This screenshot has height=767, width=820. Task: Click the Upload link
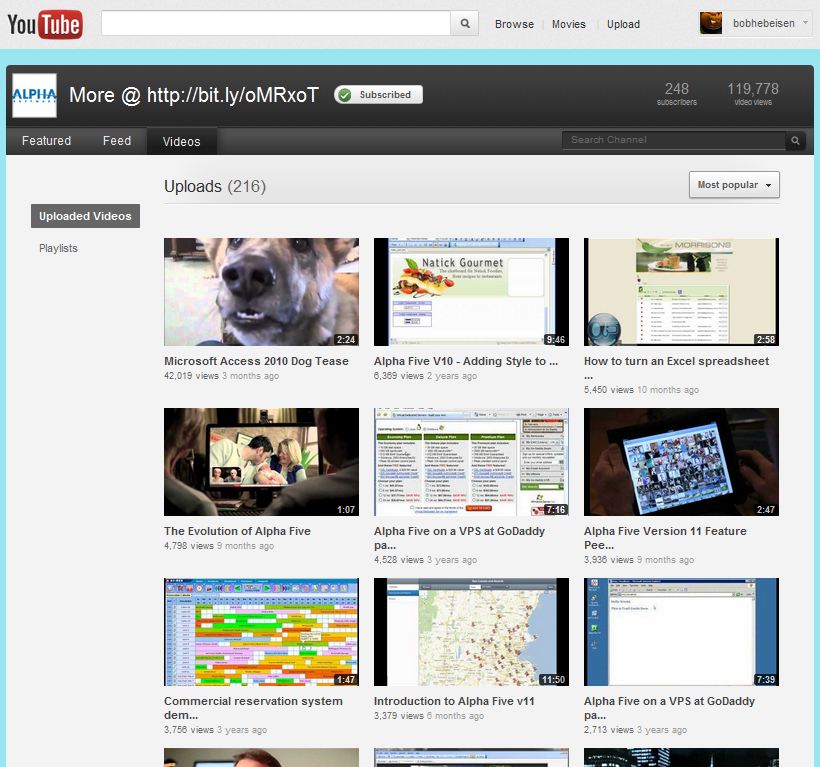pos(623,24)
